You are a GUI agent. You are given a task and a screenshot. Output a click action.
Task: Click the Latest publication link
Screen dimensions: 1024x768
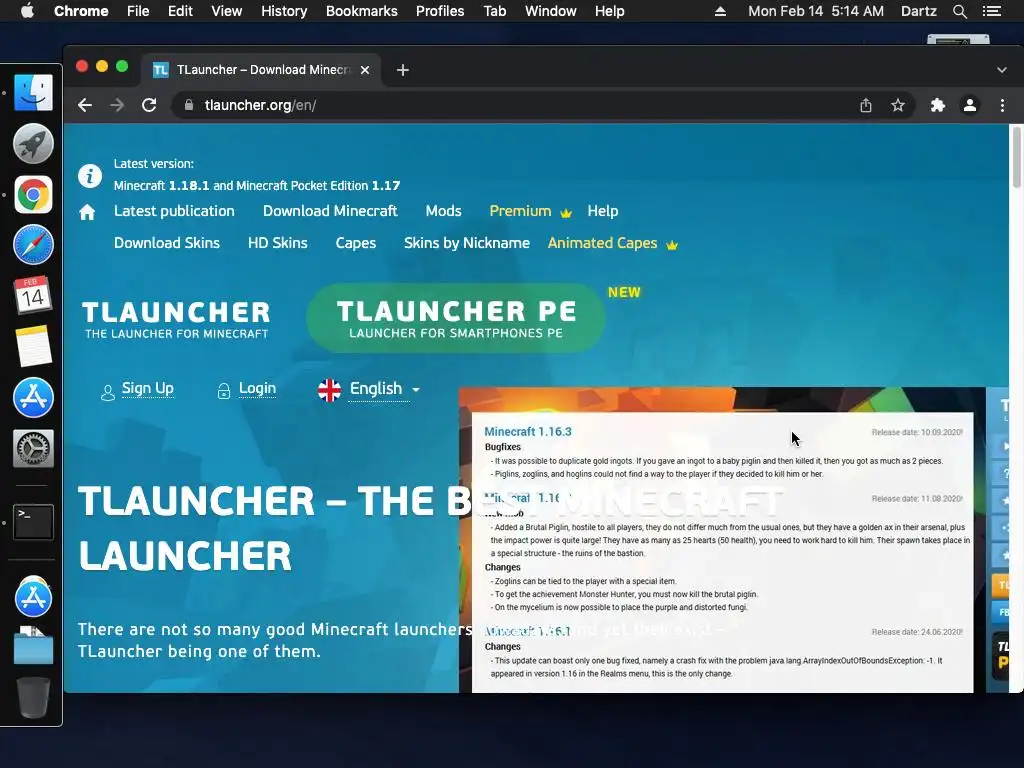pyautogui.click(x=174, y=211)
